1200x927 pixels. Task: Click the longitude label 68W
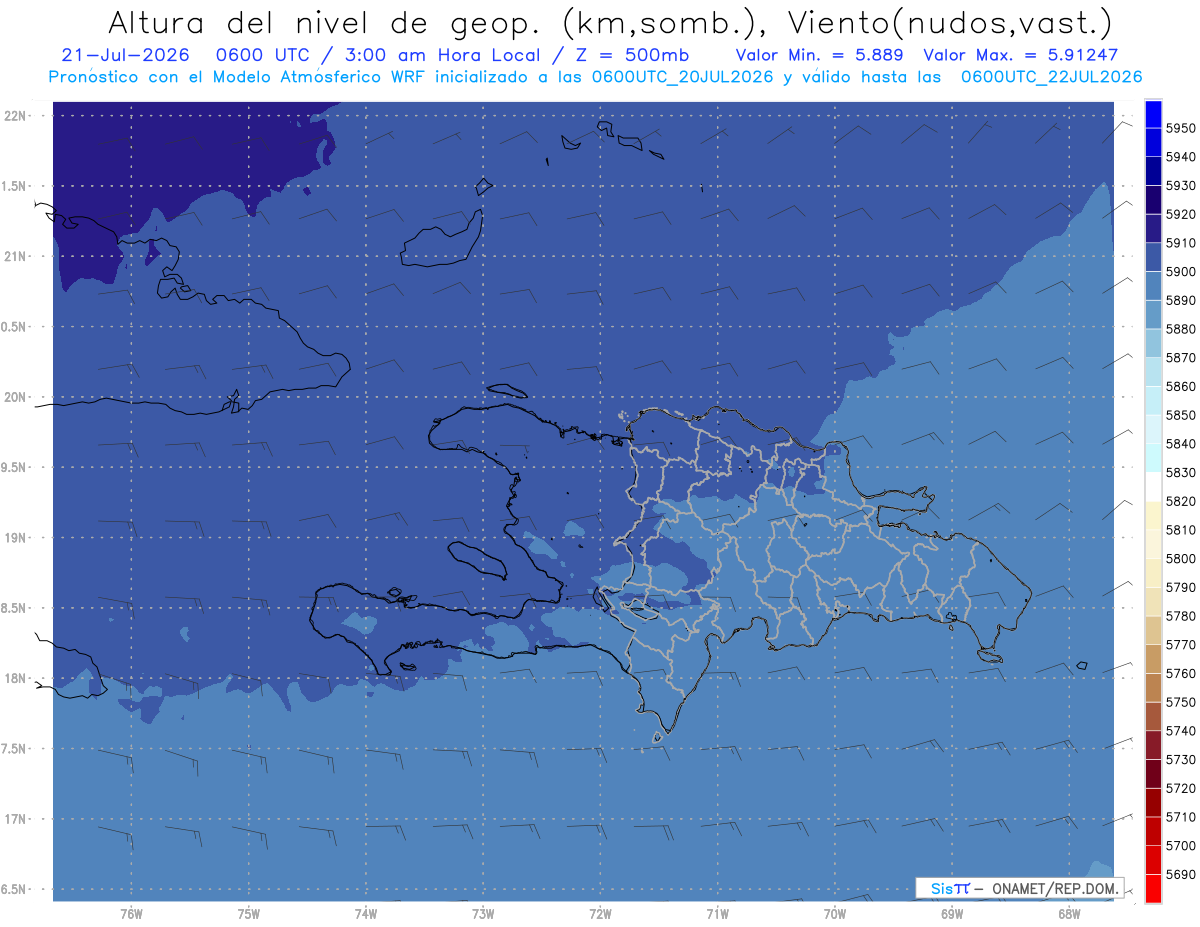[1069, 914]
